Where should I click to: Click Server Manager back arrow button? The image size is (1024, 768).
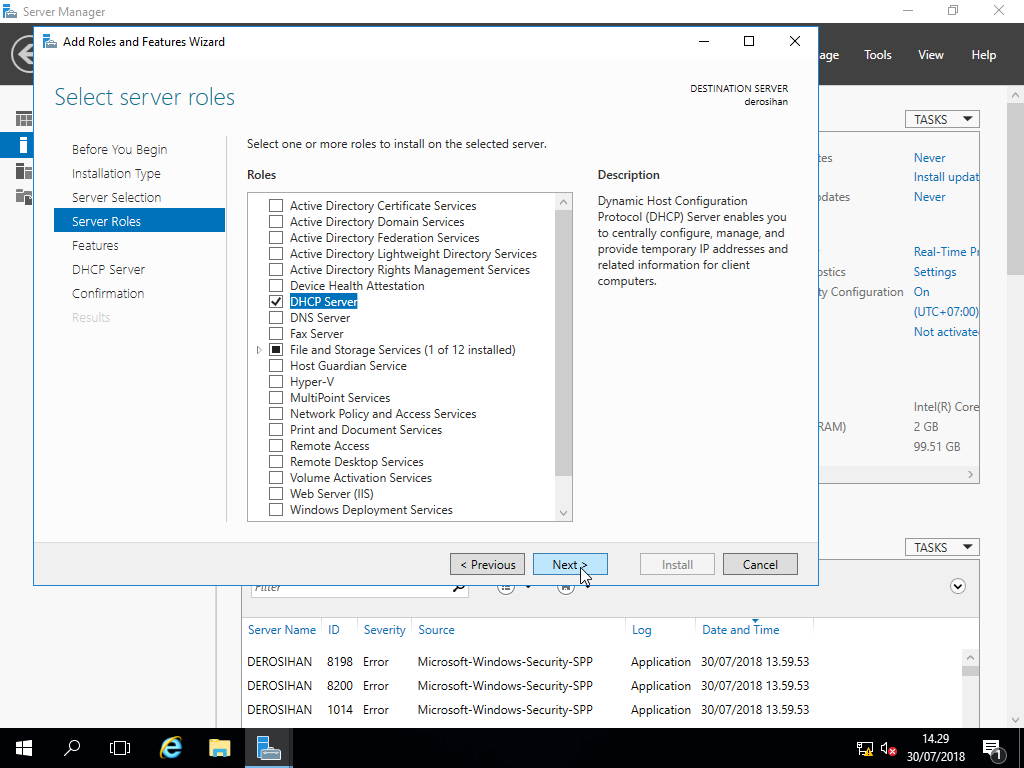click(24, 54)
